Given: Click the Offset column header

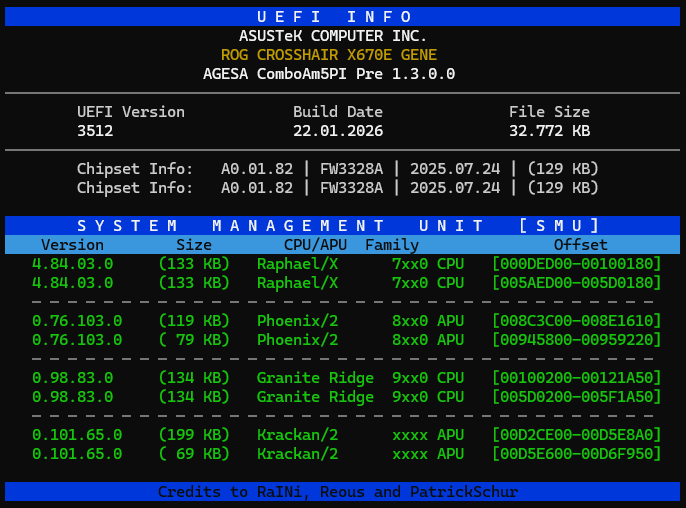Looking at the screenshot, I should pos(581,245).
